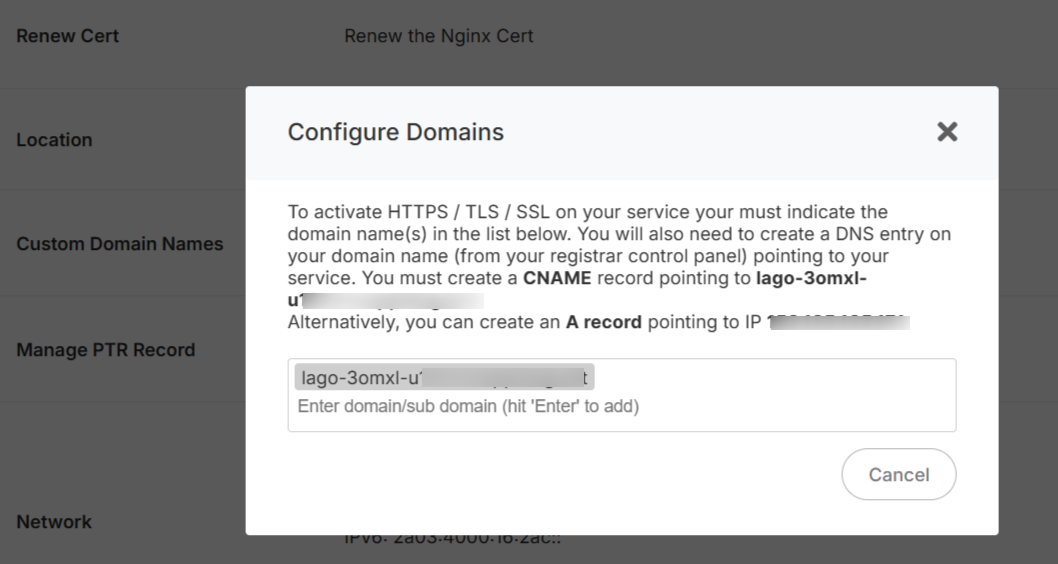This screenshot has width=1058, height=564.
Task: Open the 'Manage PTR Record' row
Action: point(106,350)
